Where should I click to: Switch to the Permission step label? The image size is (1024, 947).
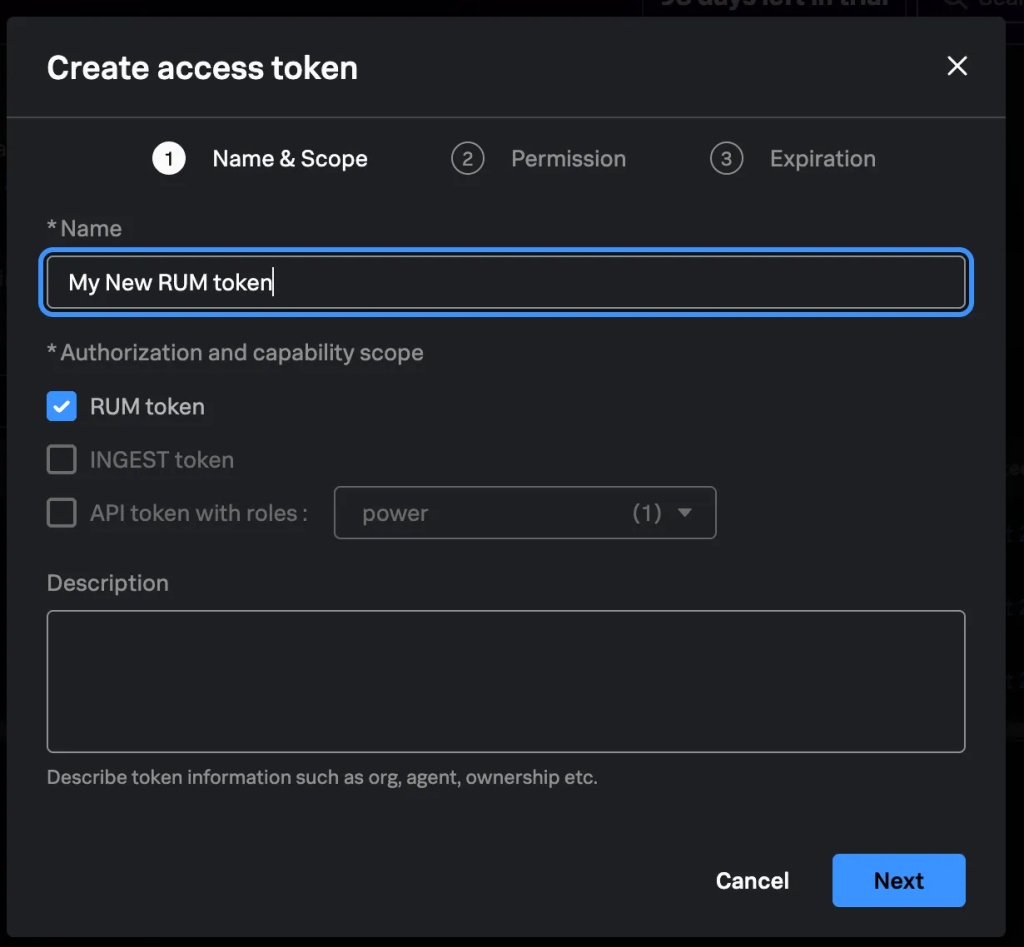click(x=568, y=159)
